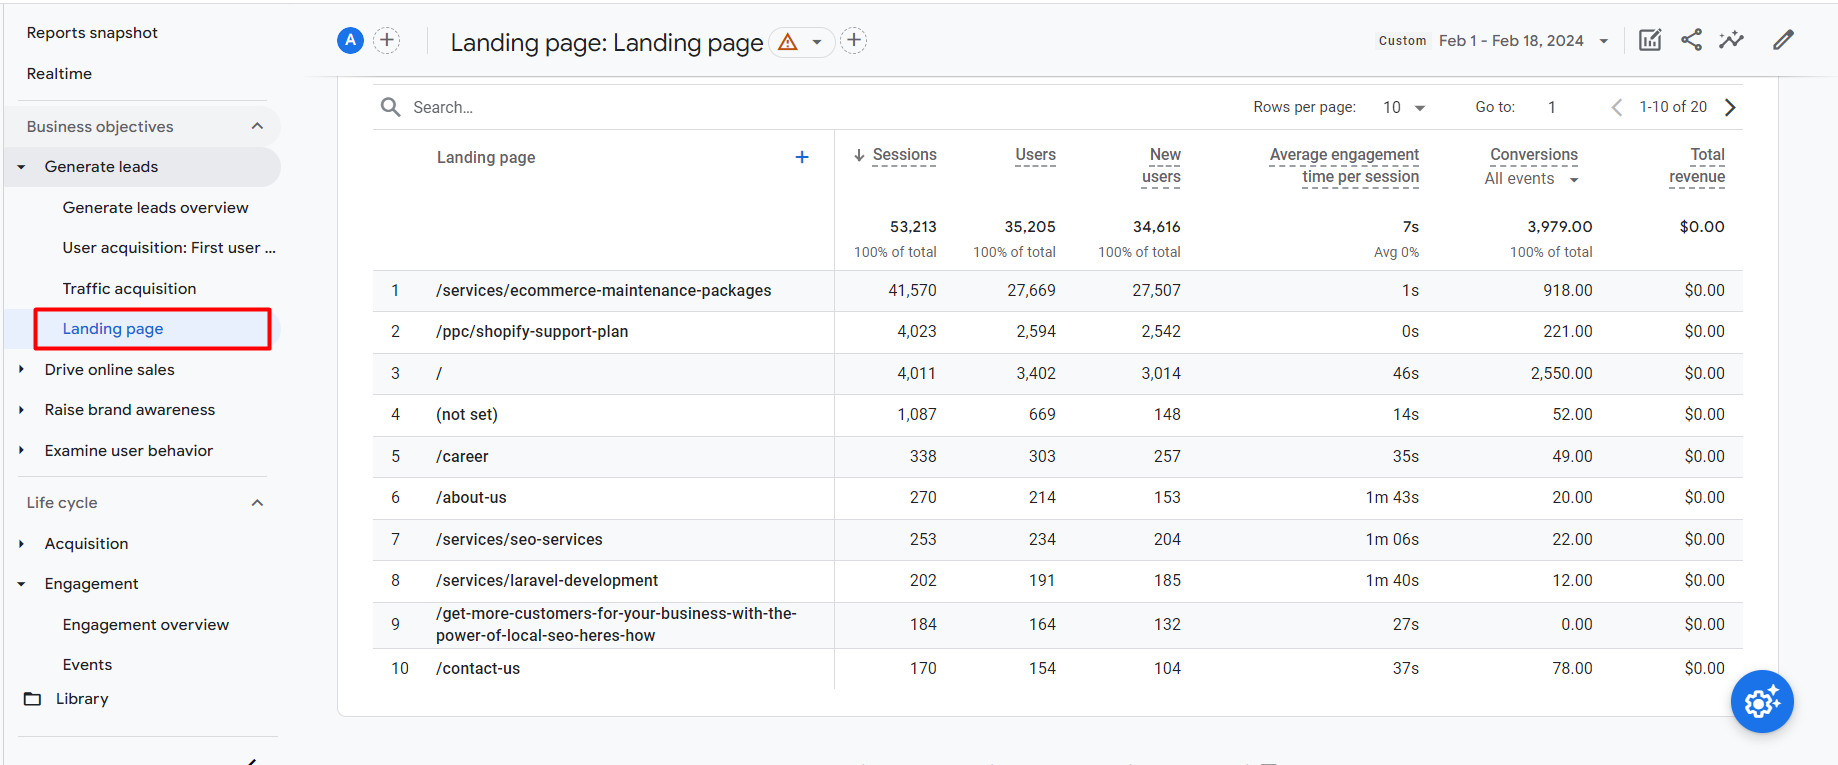Add filter with the plus after the title
Viewport: 1838px width, 765px height.
[x=853, y=40]
